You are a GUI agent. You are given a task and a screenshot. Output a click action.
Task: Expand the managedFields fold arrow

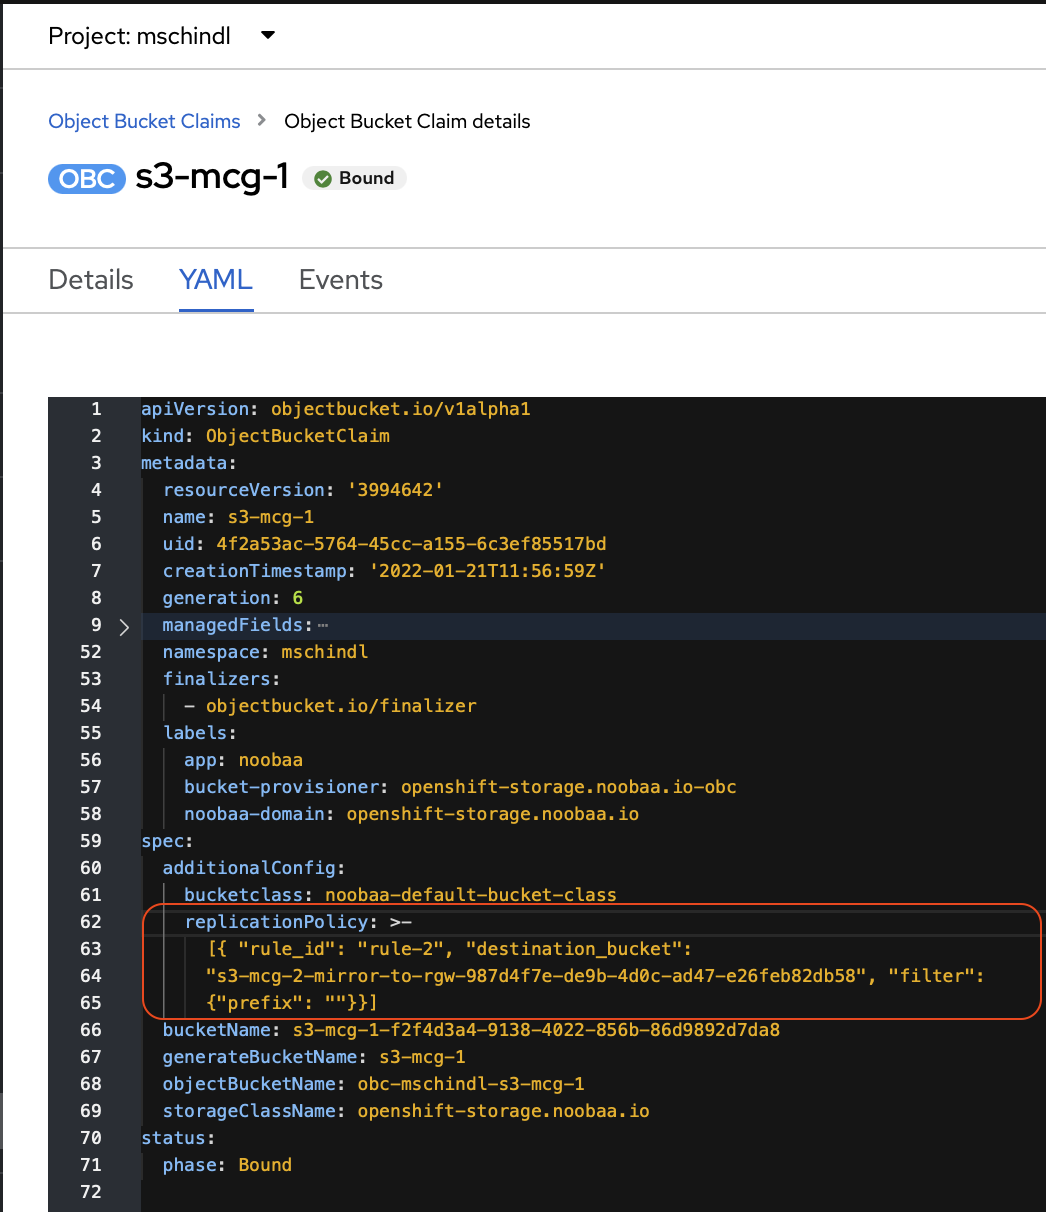(124, 626)
